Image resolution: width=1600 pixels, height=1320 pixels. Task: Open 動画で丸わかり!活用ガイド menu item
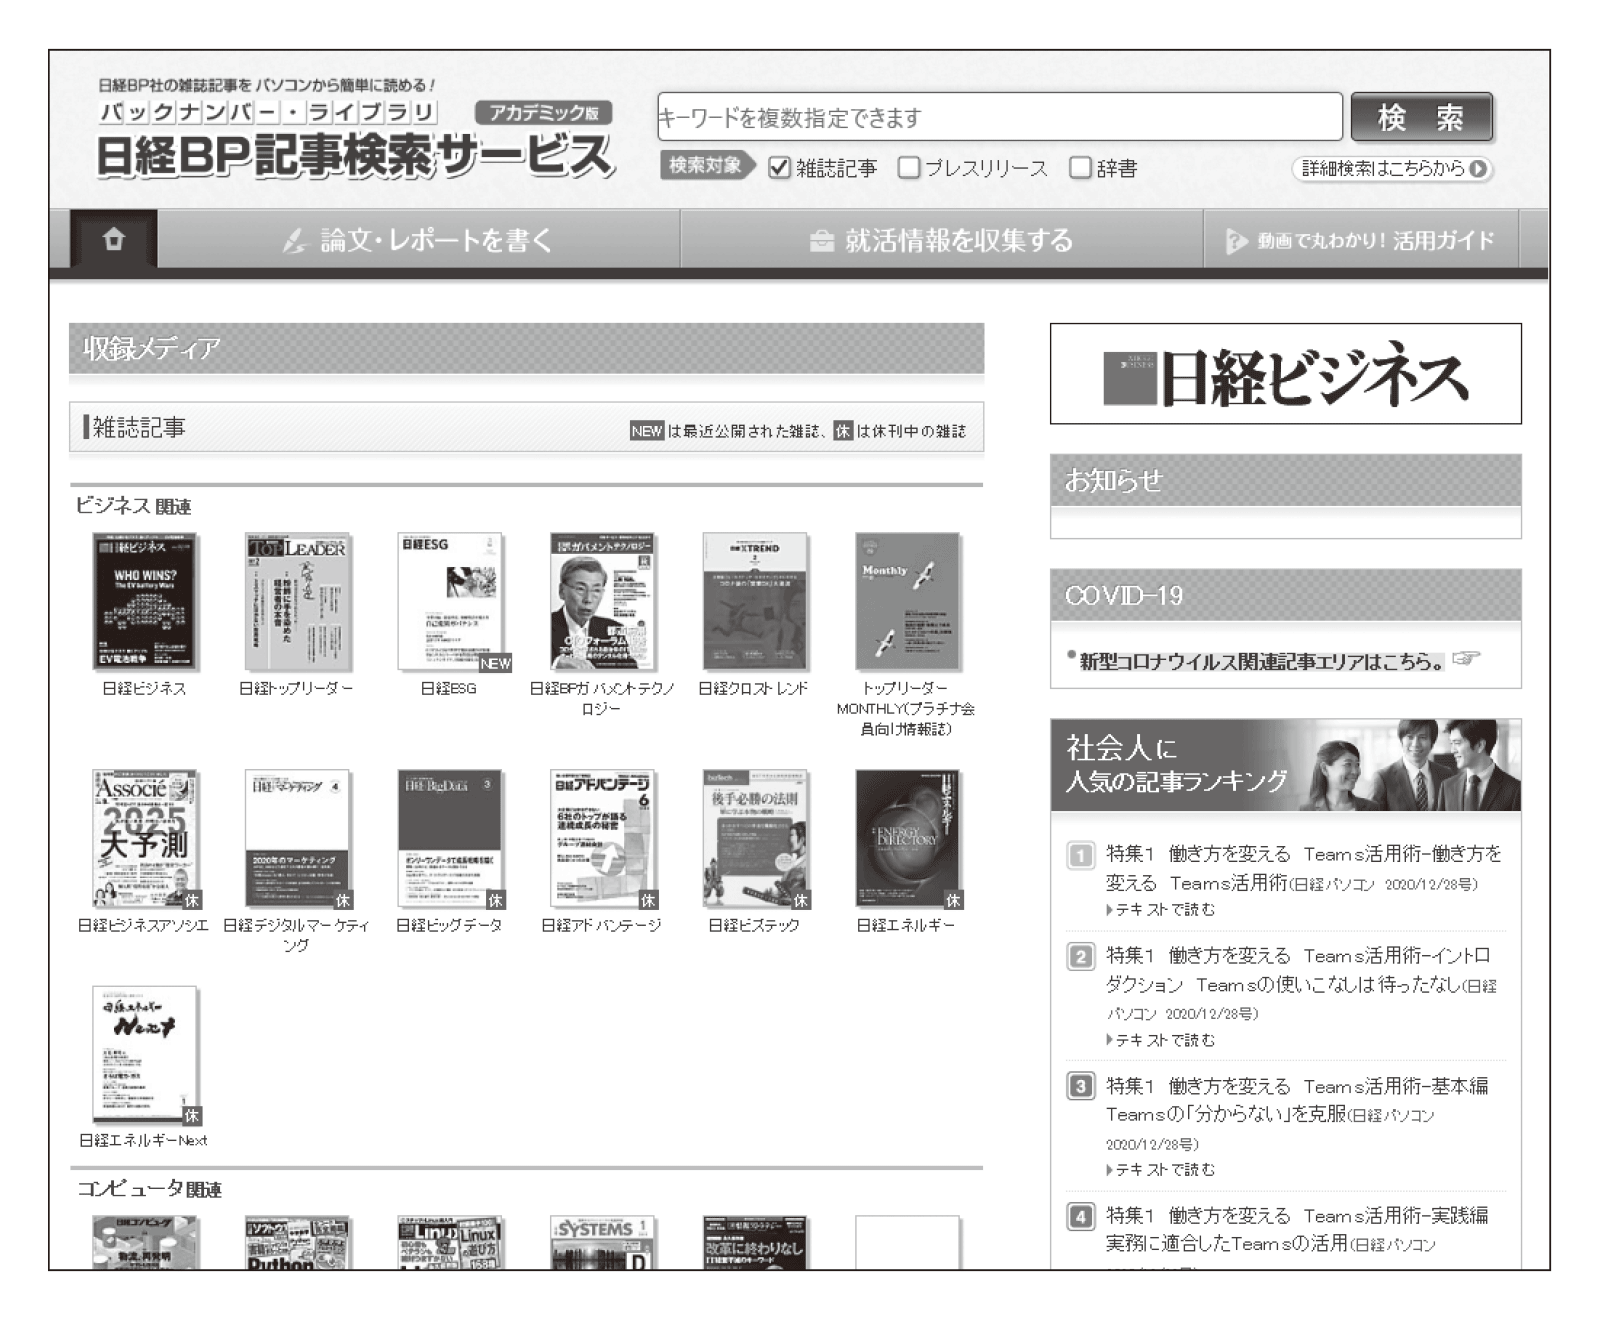point(1361,240)
